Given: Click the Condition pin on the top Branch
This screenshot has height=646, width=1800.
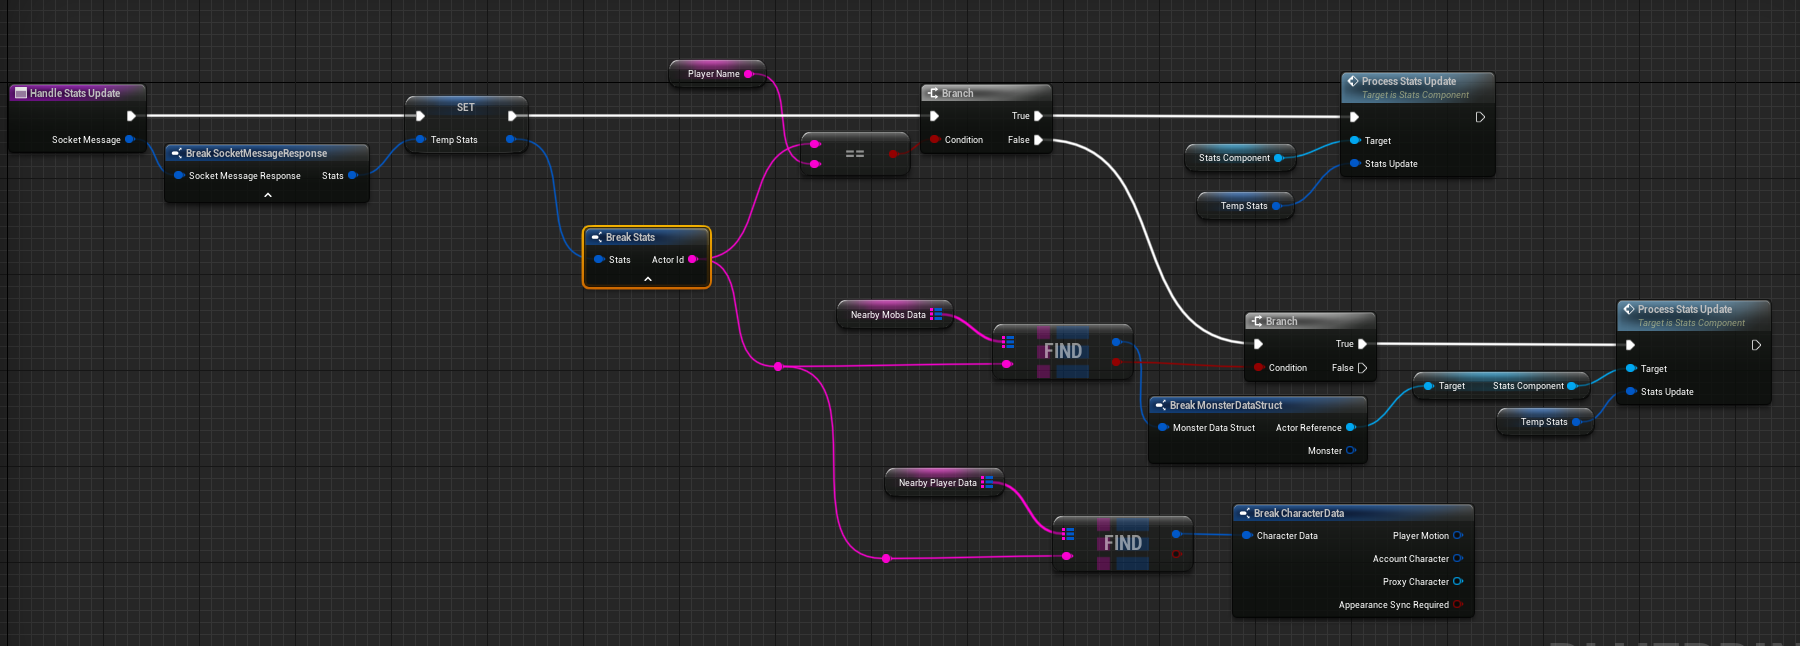Looking at the screenshot, I should (x=935, y=140).
